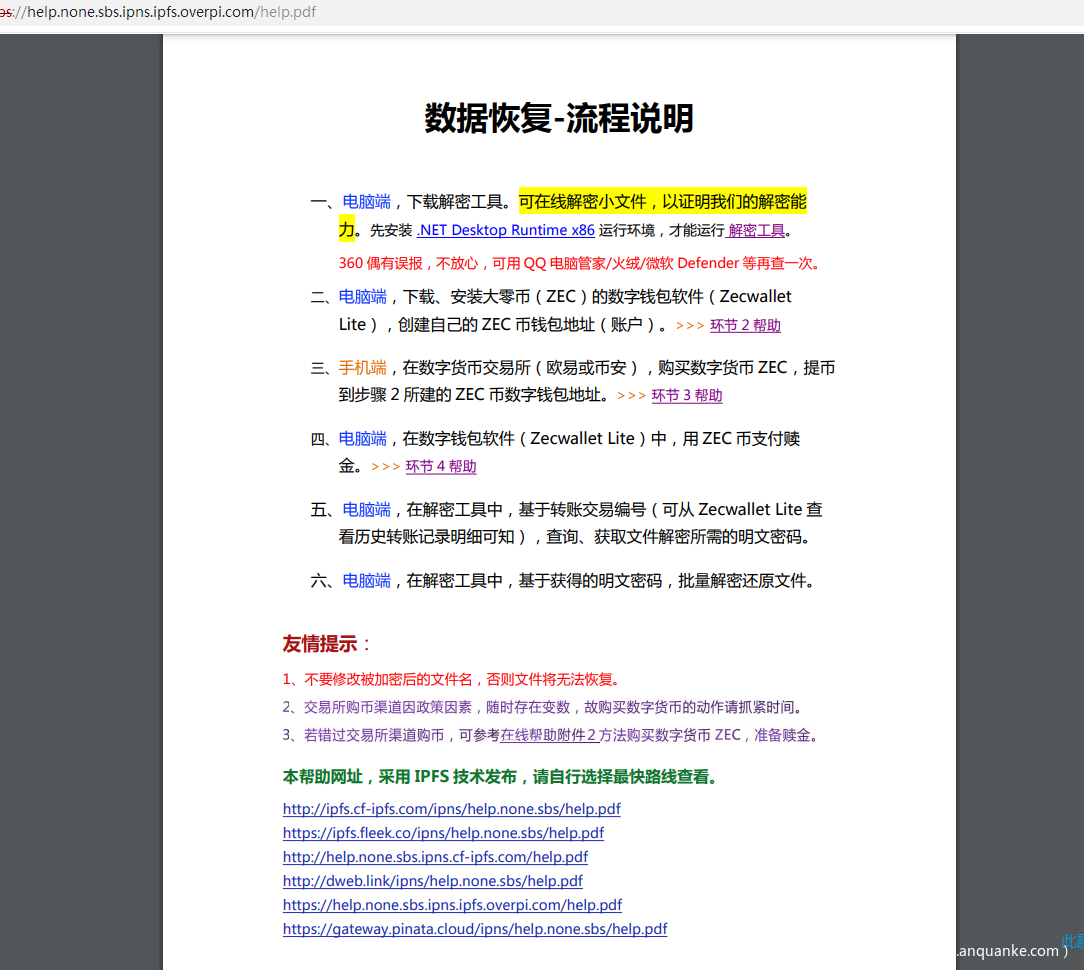This screenshot has height=970, width=1084.
Task: Open the 环节 2 帮助 link
Action: pyautogui.click(x=745, y=326)
